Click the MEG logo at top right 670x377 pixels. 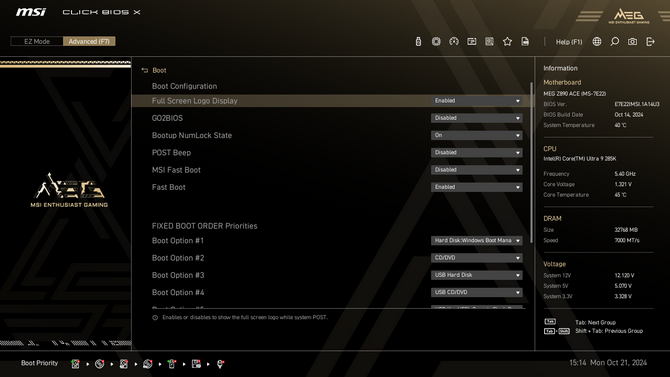[x=629, y=16]
